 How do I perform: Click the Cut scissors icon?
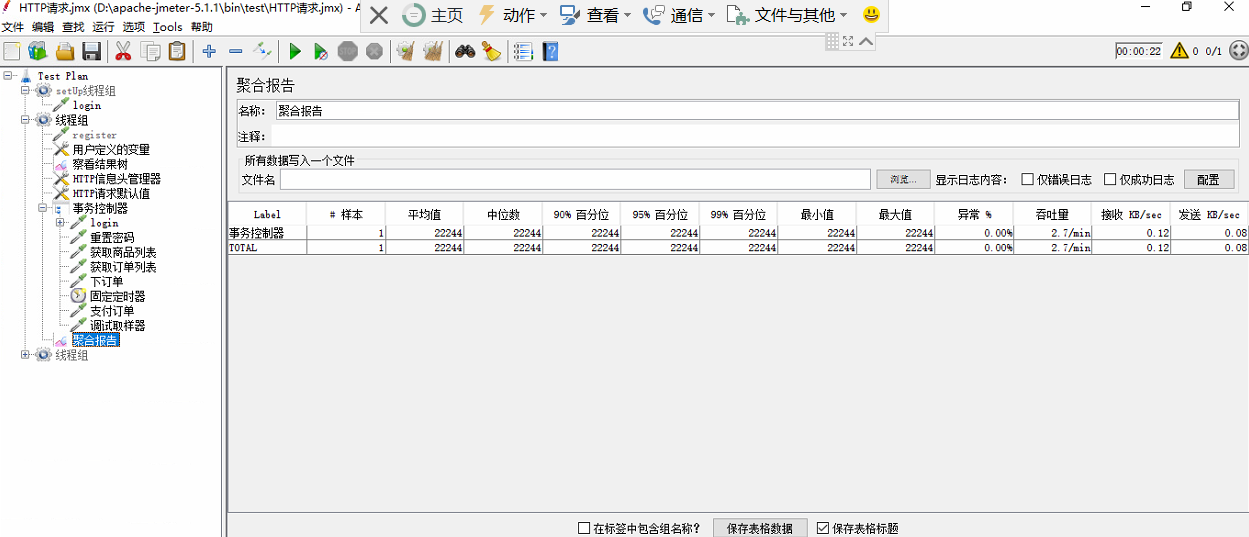pyautogui.click(x=124, y=51)
